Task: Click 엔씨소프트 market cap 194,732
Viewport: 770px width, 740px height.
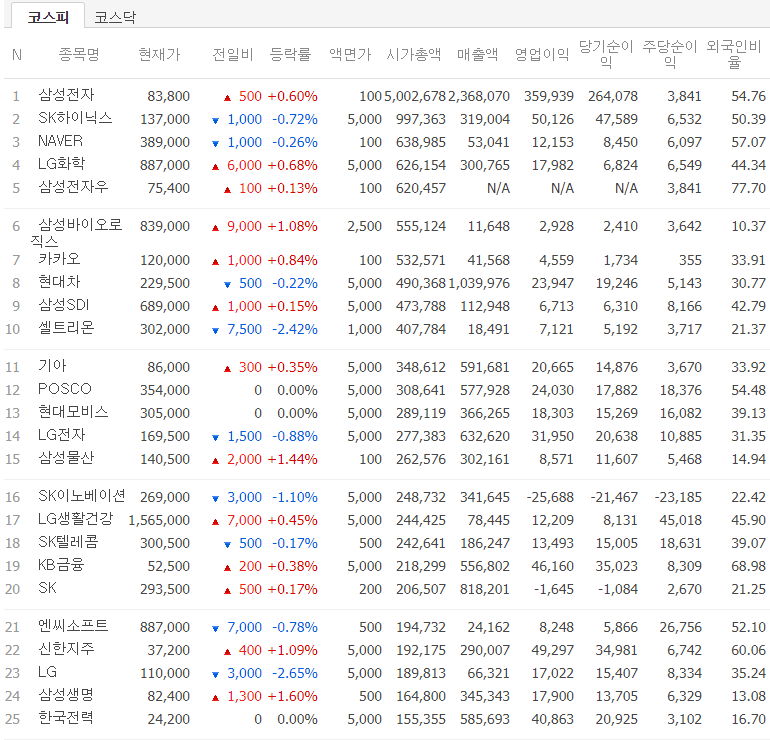Action: pos(421,627)
